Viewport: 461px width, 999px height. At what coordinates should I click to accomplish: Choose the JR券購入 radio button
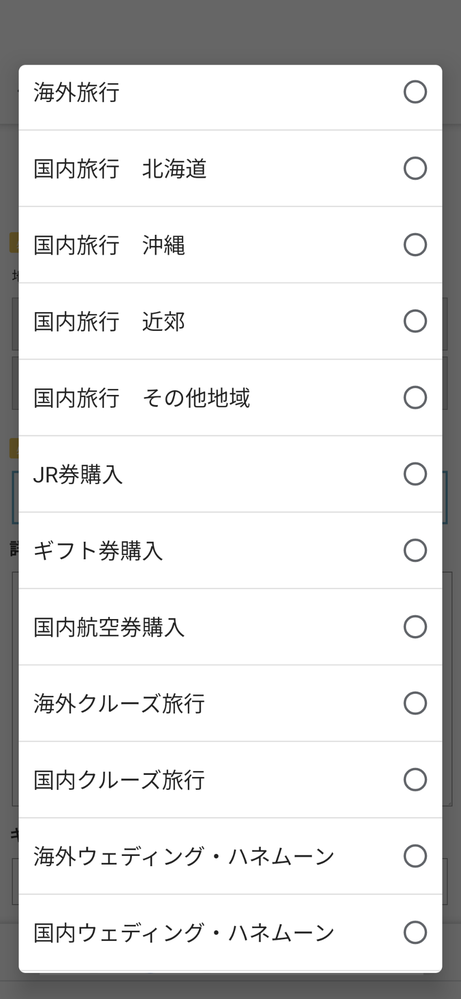[415, 474]
